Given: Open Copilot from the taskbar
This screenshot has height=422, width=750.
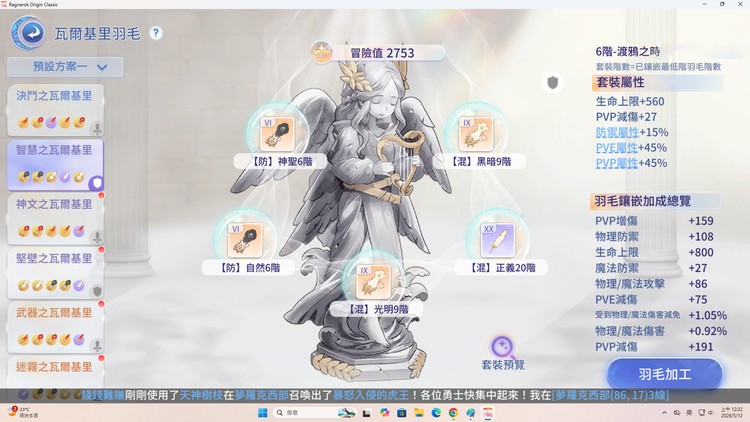Looking at the screenshot, I should click(384, 412).
